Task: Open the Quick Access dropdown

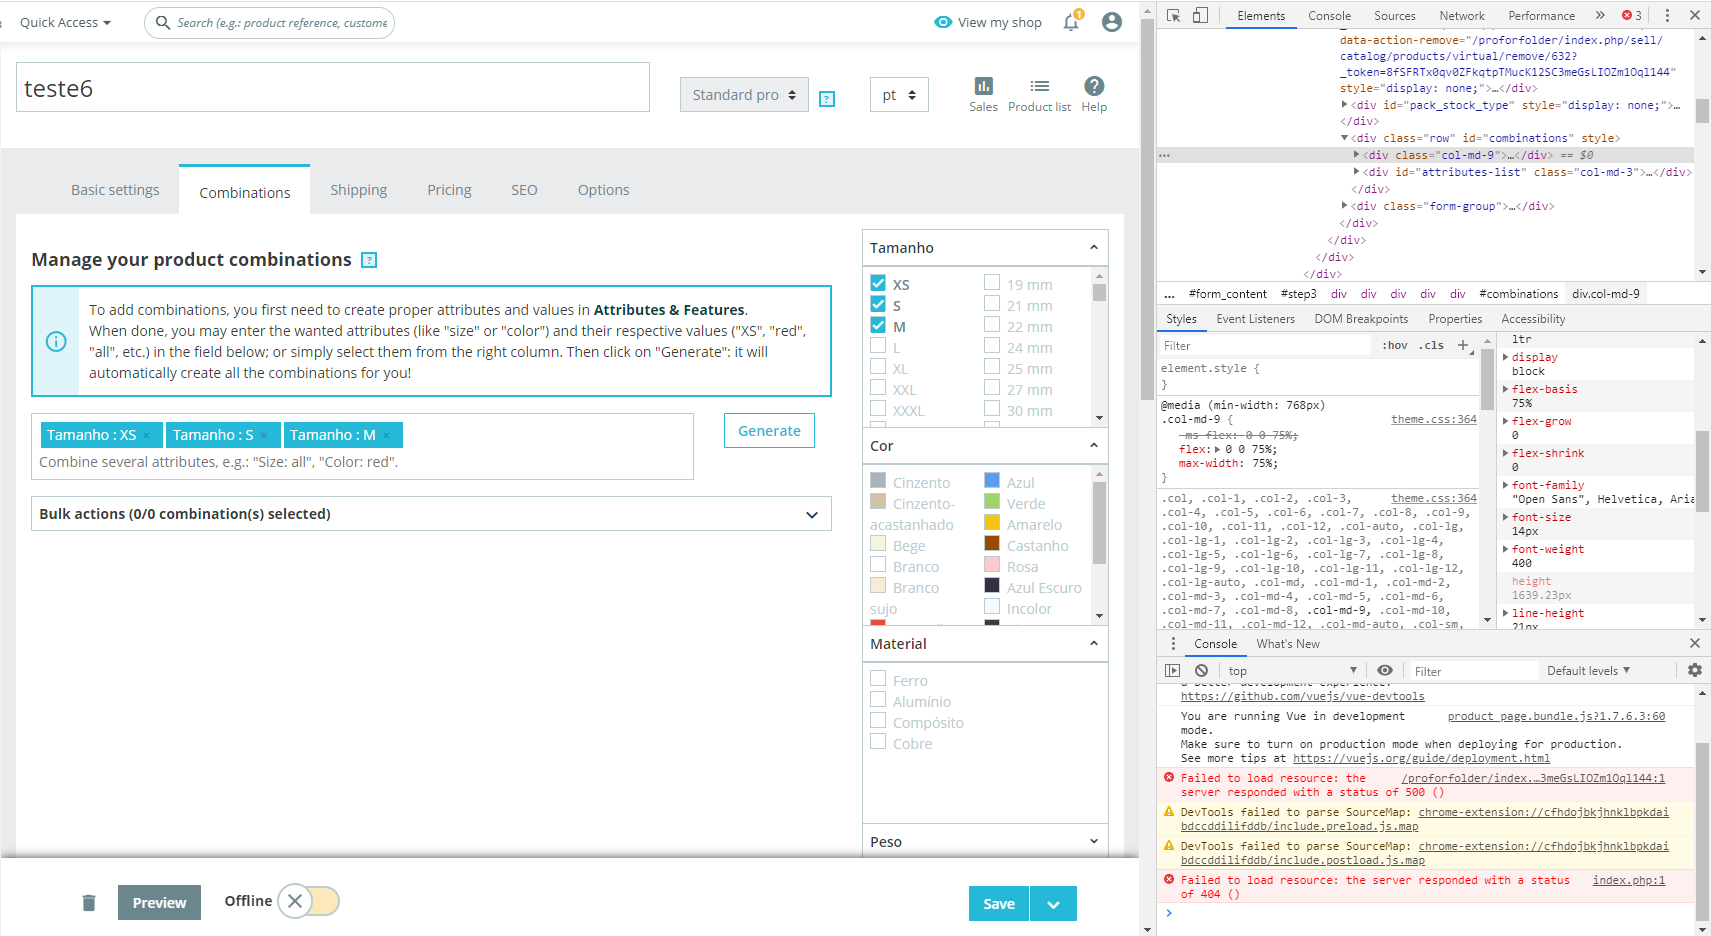Action: pos(65,22)
